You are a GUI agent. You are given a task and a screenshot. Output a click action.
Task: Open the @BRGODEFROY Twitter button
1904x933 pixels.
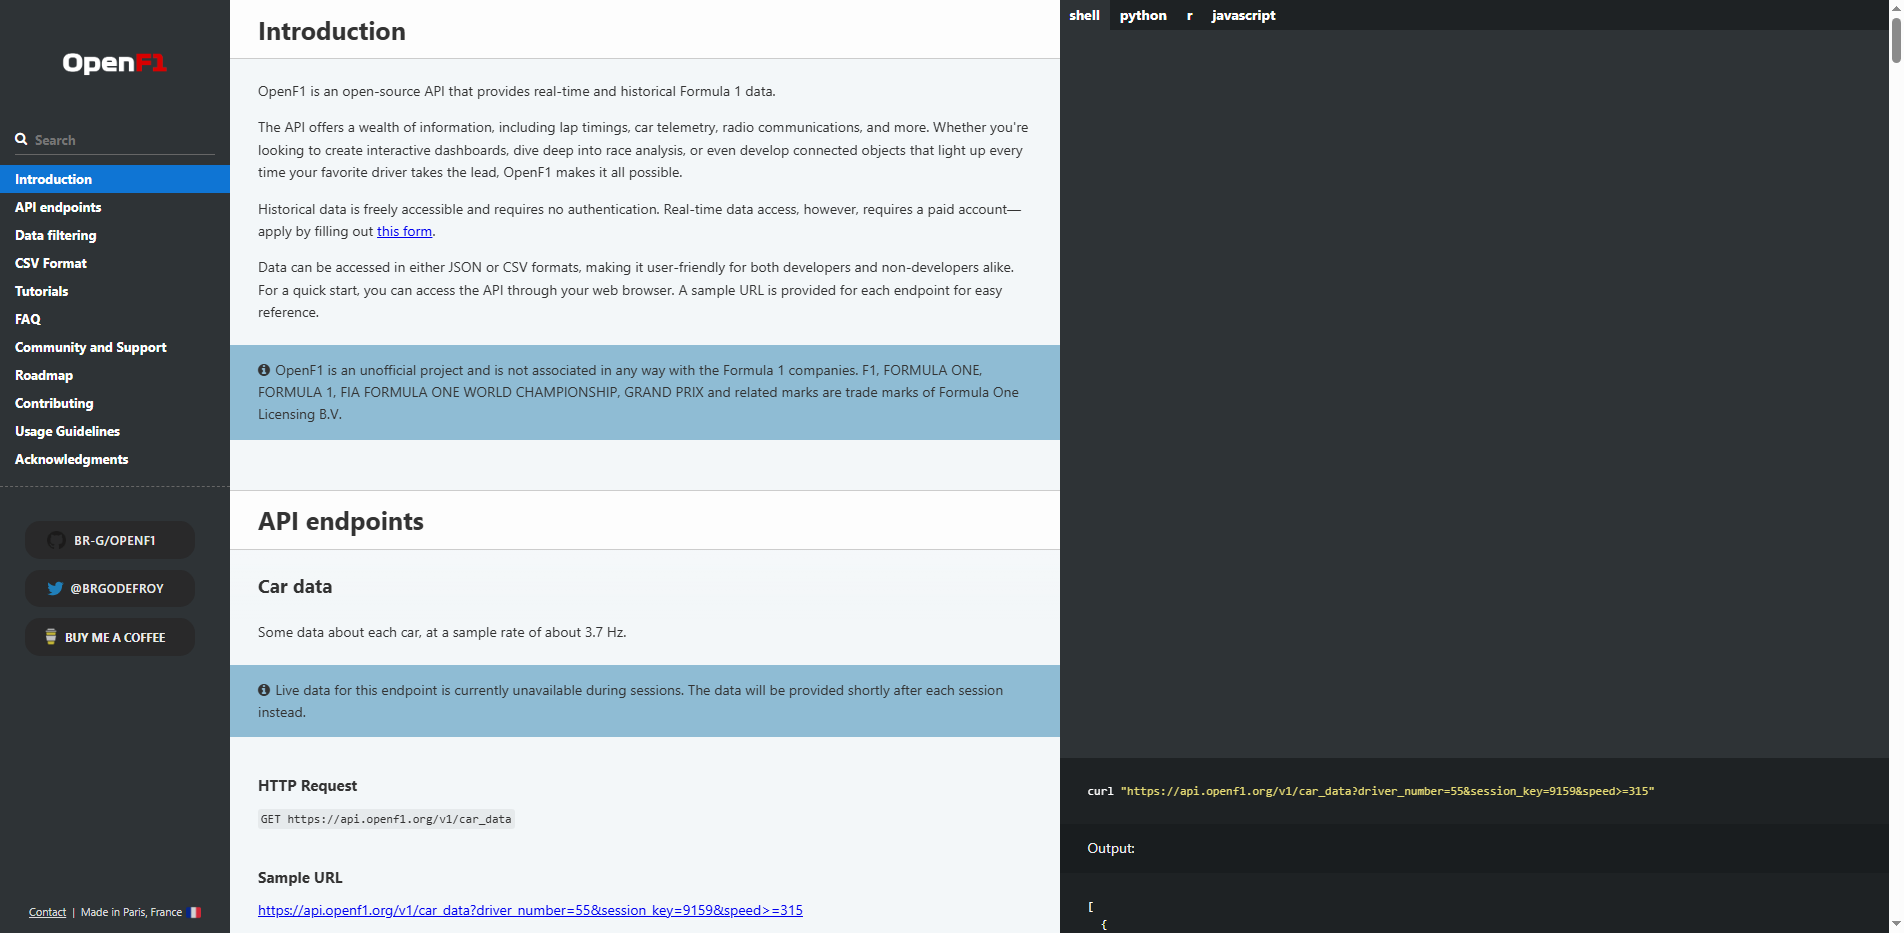tap(110, 588)
